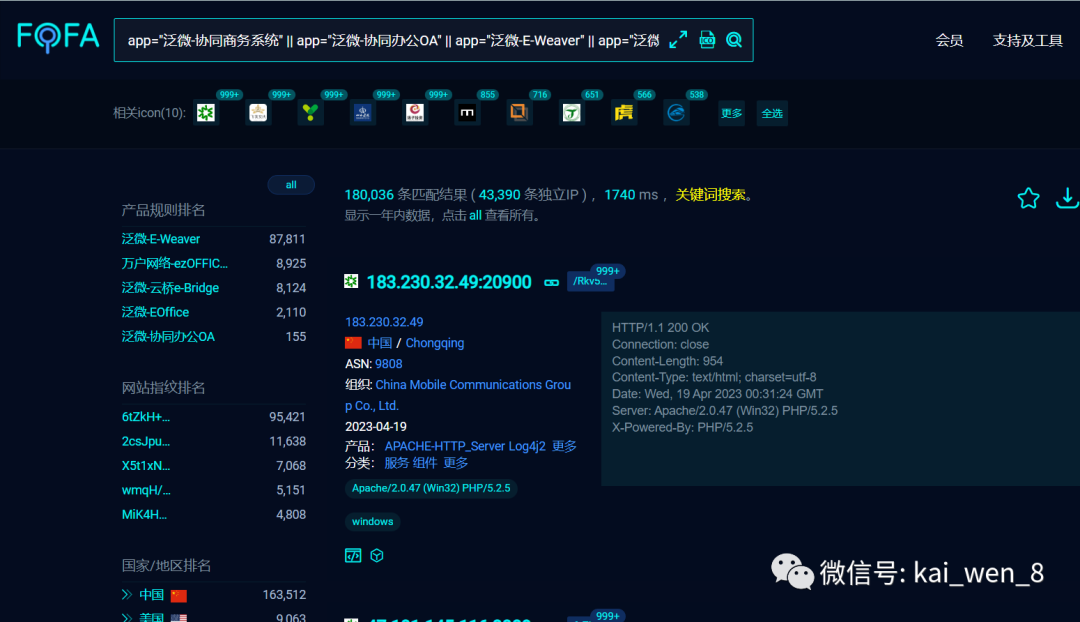
Task: Filter by 中国 in result location
Action: click(380, 343)
